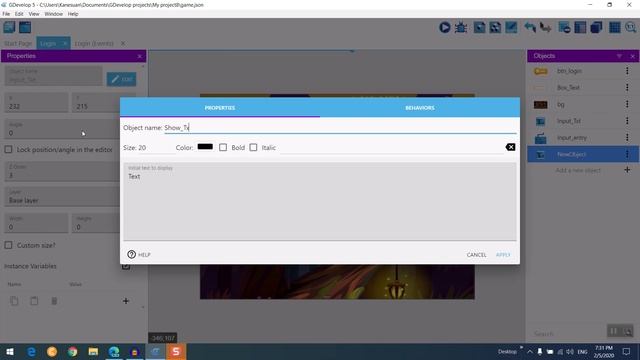Pick the black text color swatch

(205, 147)
